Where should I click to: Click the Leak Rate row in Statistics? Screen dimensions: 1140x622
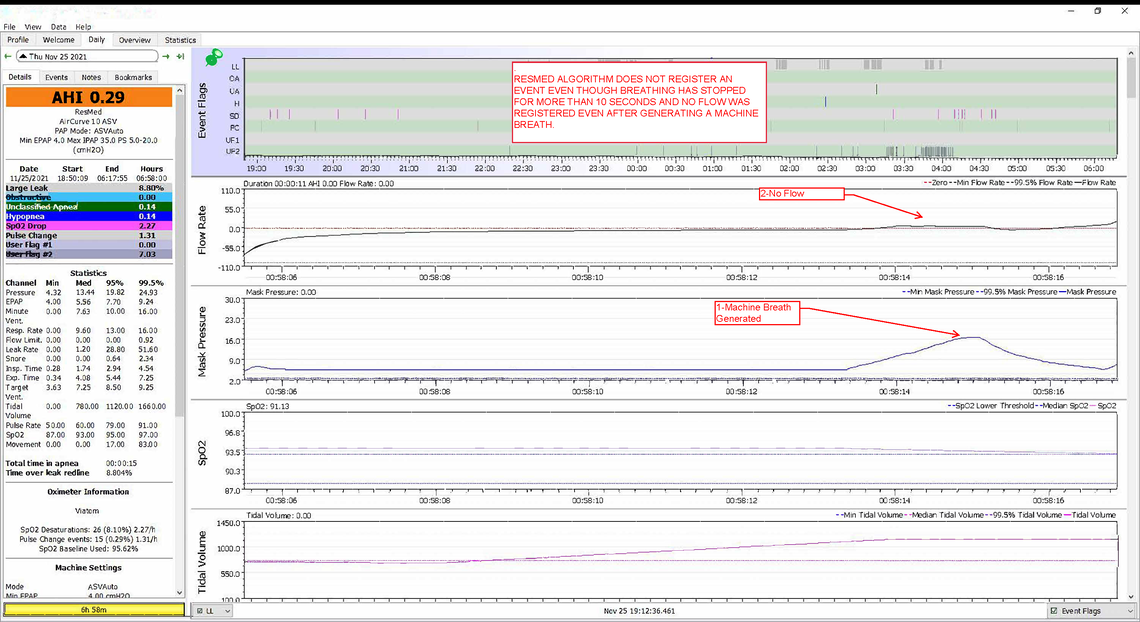[87, 350]
